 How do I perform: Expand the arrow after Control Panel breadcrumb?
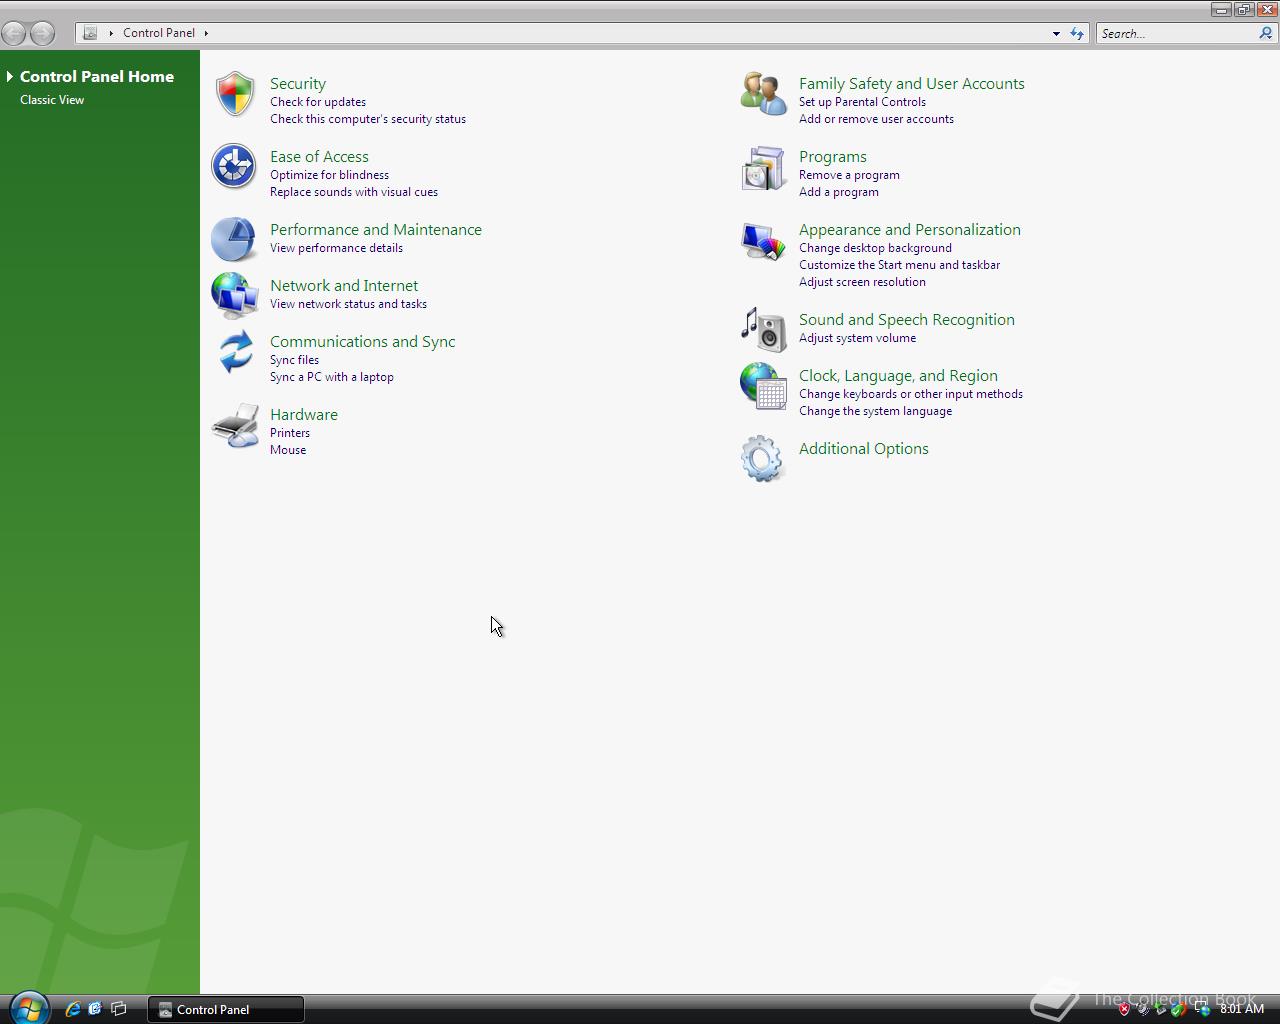click(x=206, y=33)
